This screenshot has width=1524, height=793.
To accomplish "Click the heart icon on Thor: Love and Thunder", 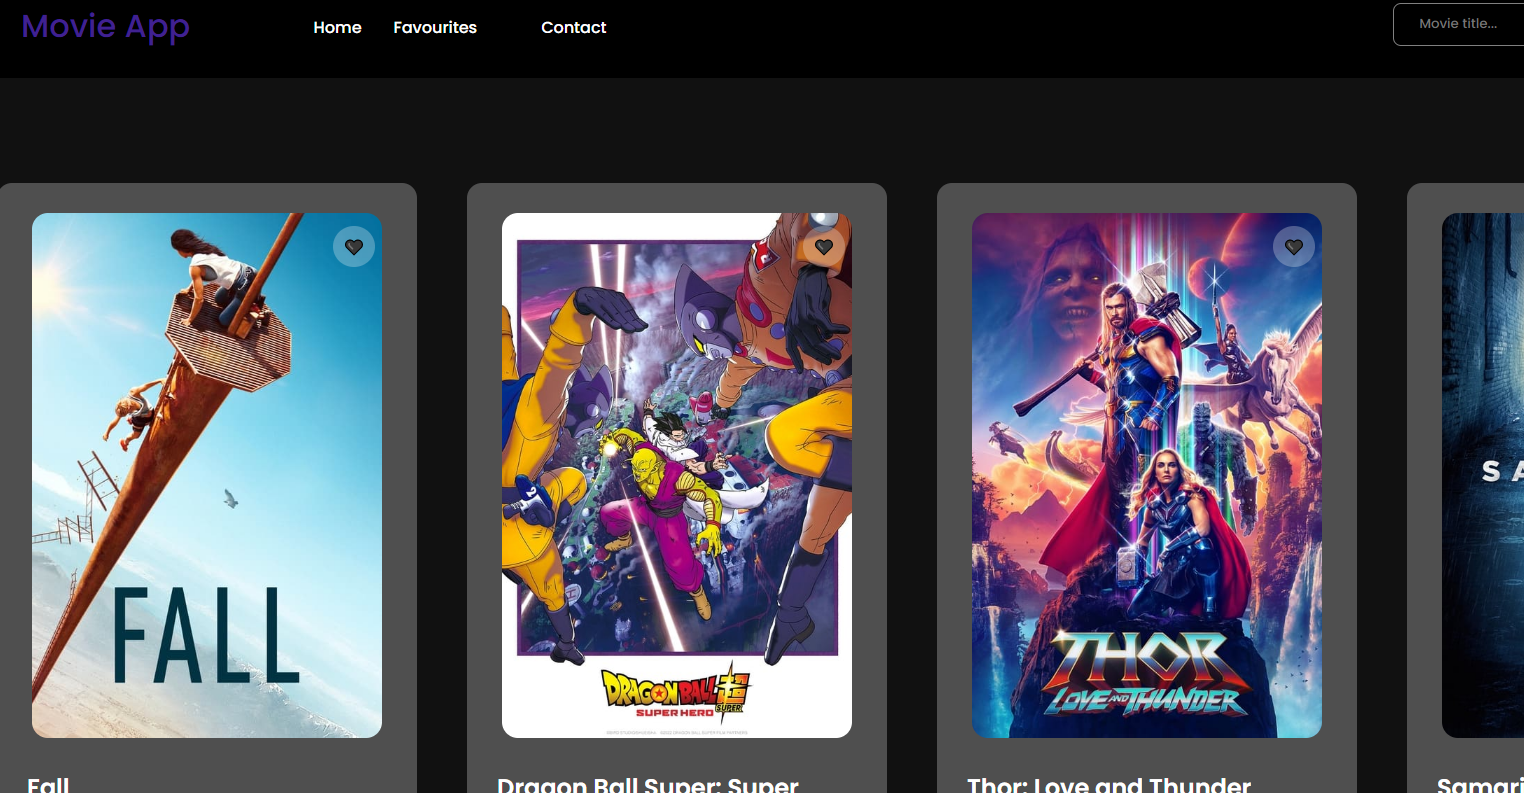I will [1294, 246].
